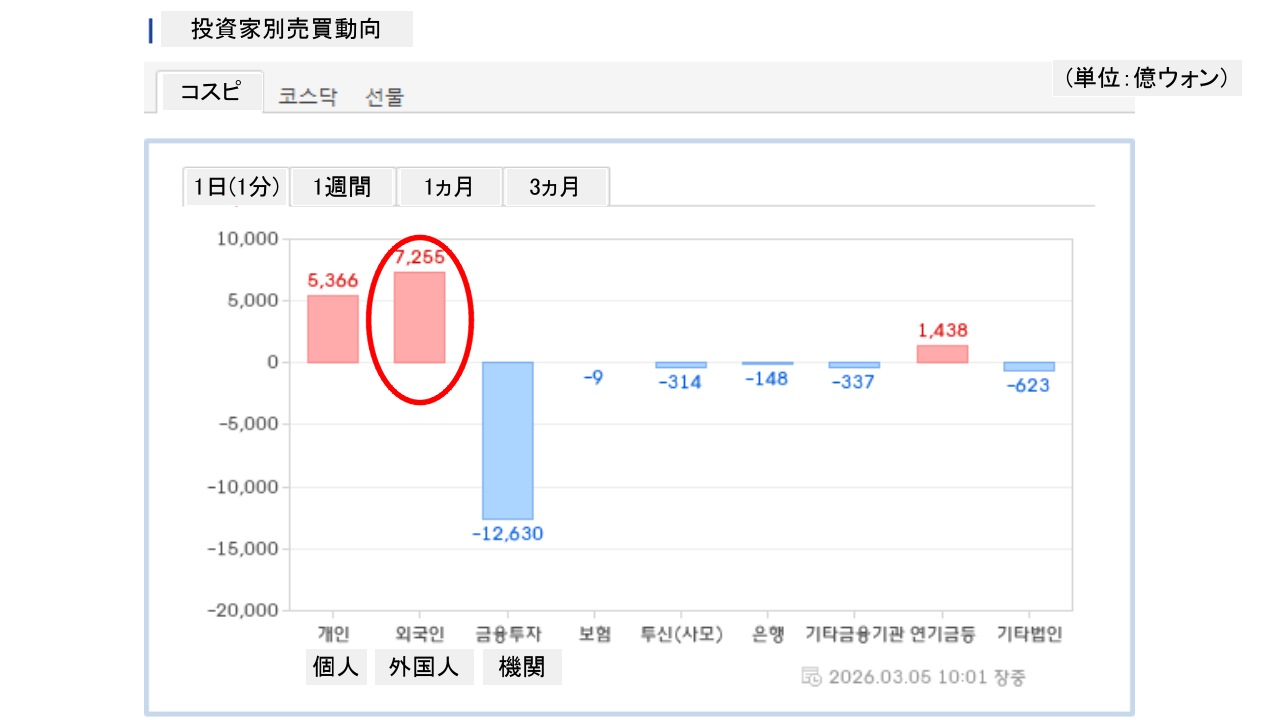The width and height of the screenshot is (1280, 720).
Task: Open the 선물 tab
Action: click(x=385, y=97)
